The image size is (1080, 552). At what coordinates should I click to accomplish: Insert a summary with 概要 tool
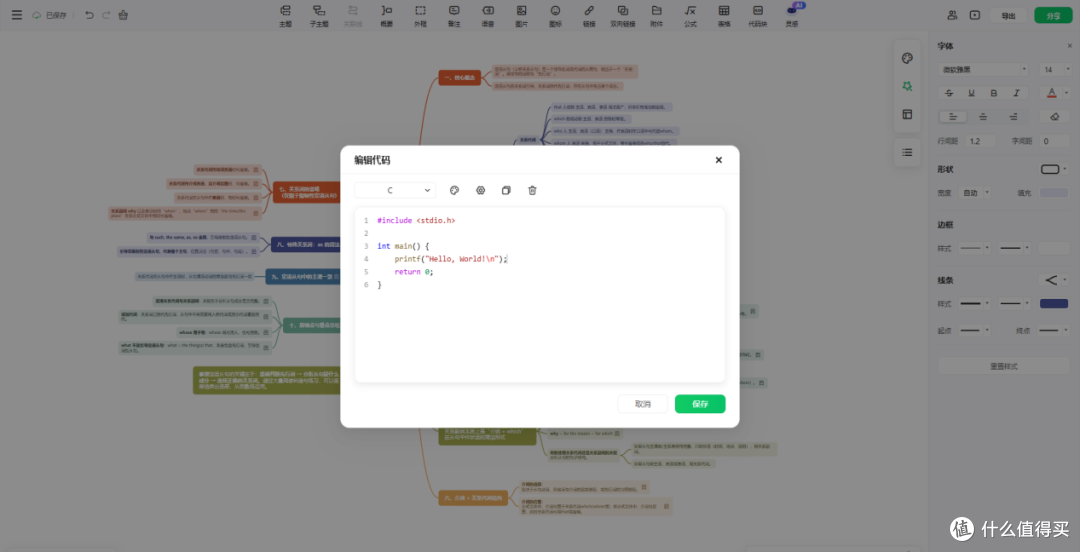(386, 15)
